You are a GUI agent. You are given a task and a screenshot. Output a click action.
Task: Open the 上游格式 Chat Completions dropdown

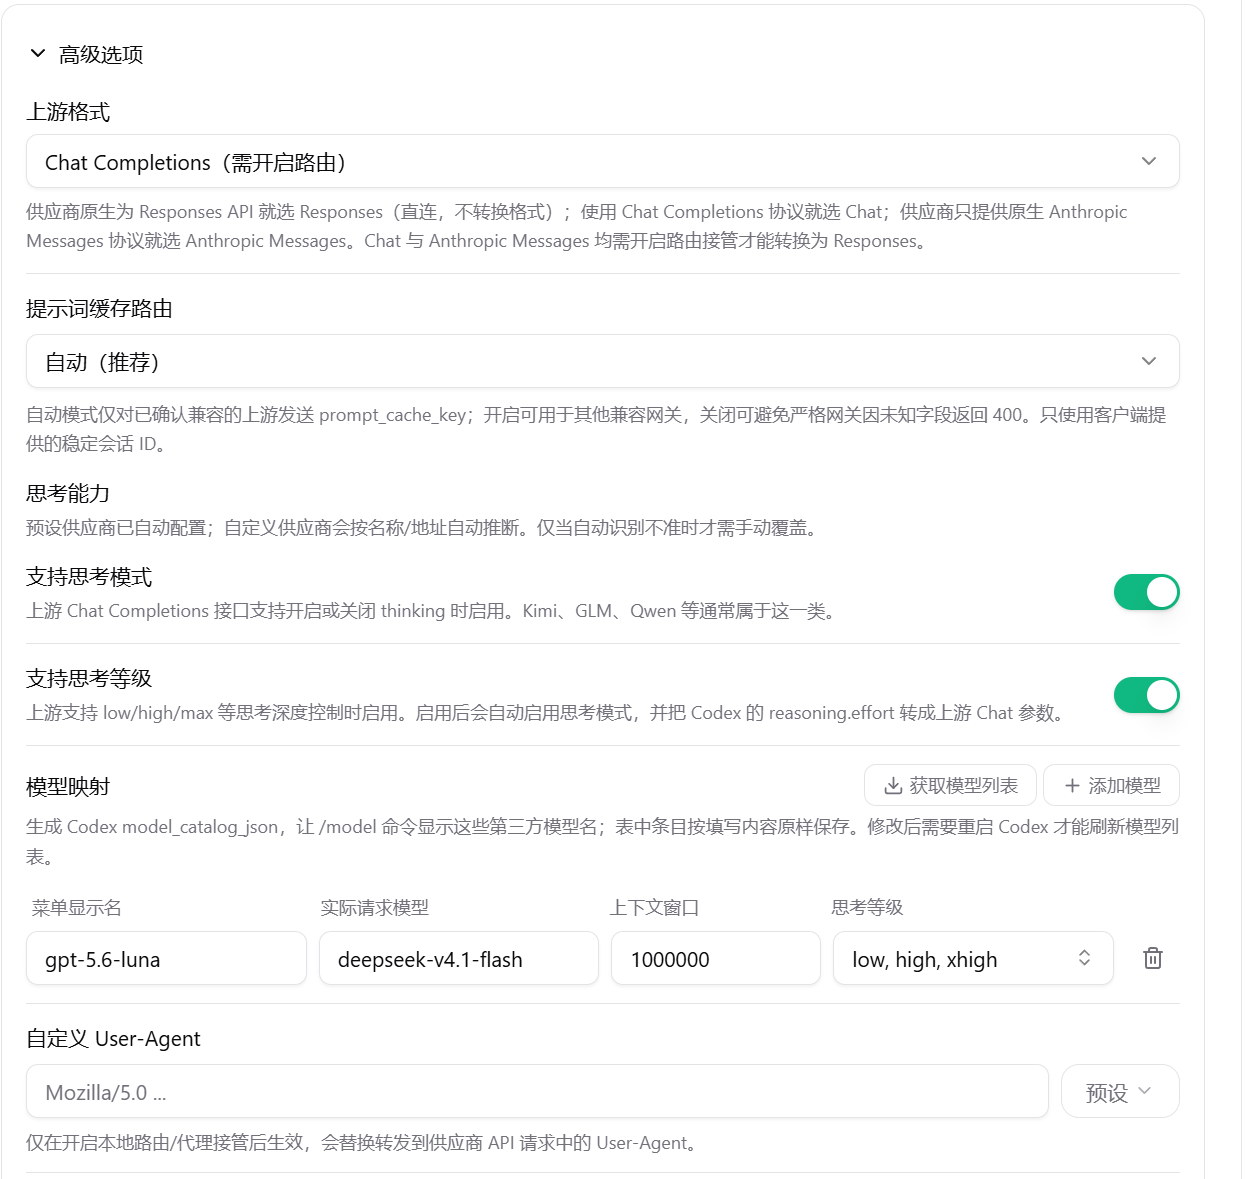point(602,161)
